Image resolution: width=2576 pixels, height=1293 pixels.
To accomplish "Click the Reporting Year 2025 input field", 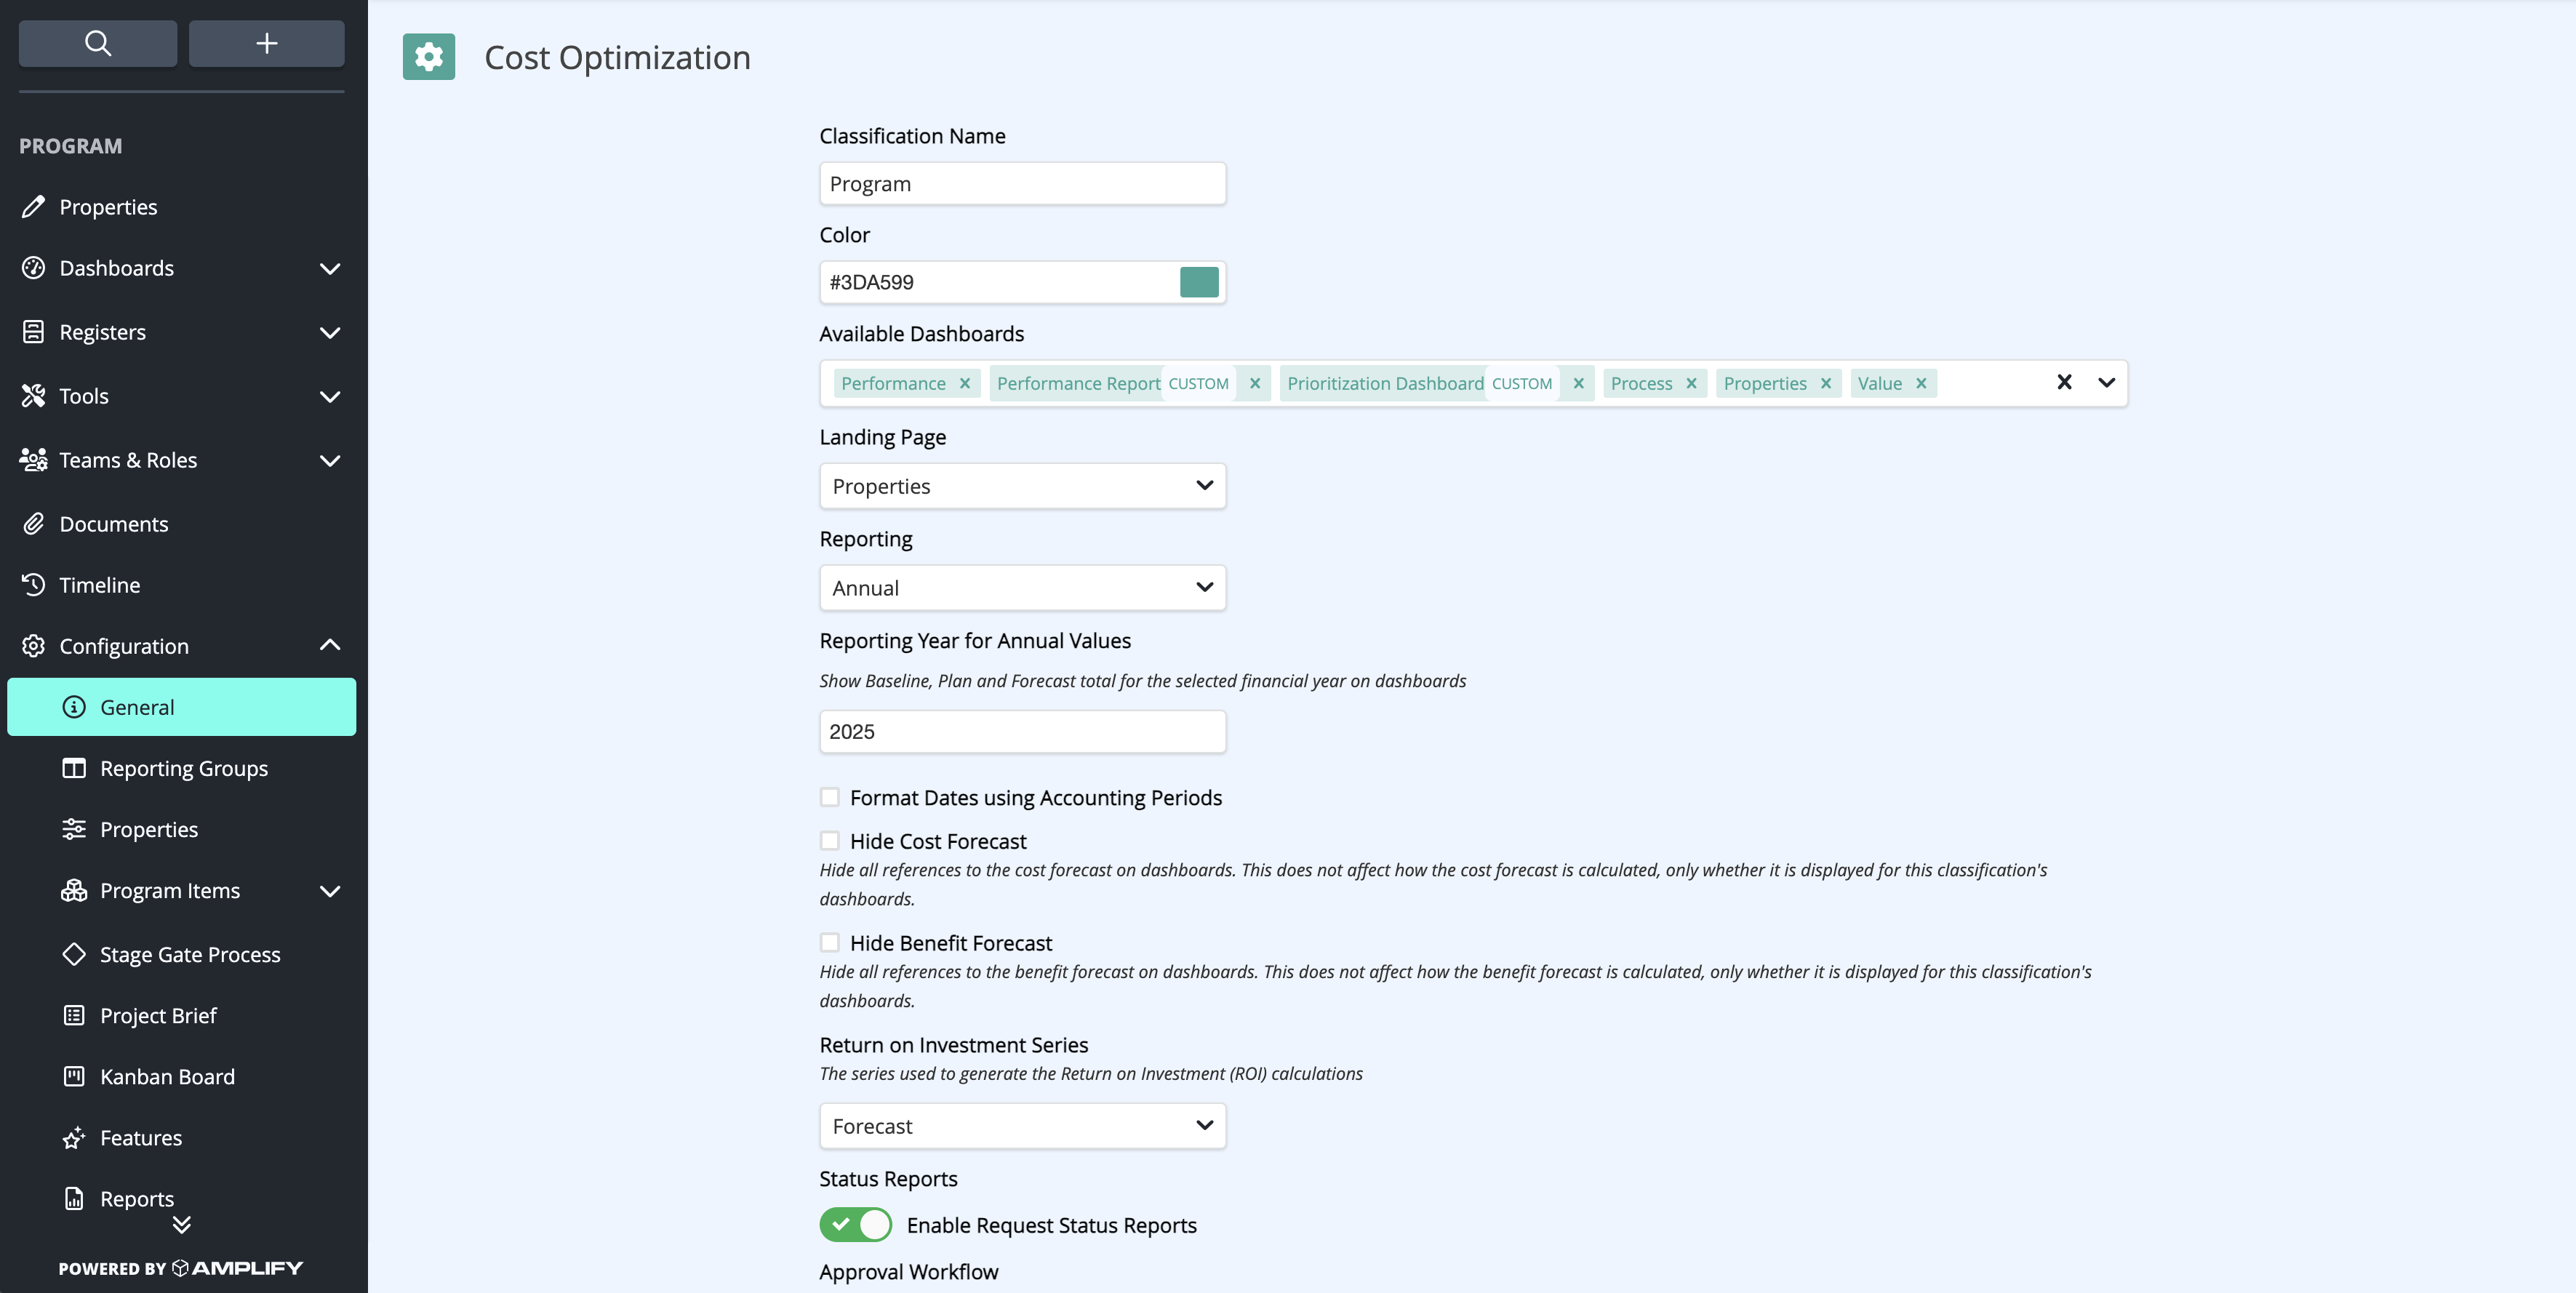I will (x=1022, y=732).
